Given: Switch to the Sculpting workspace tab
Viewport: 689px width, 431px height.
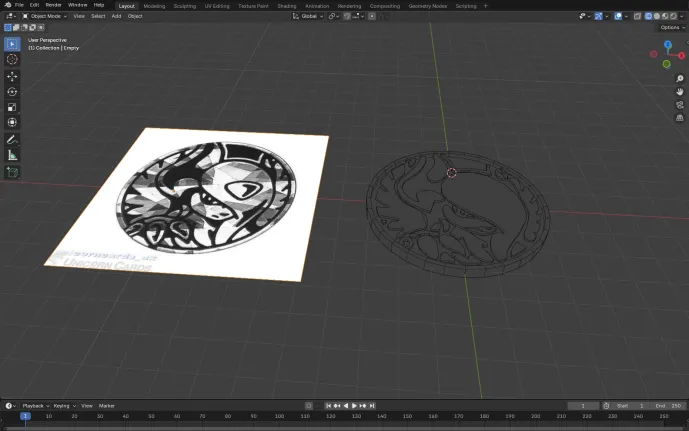Looking at the screenshot, I should (x=185, y=5).
